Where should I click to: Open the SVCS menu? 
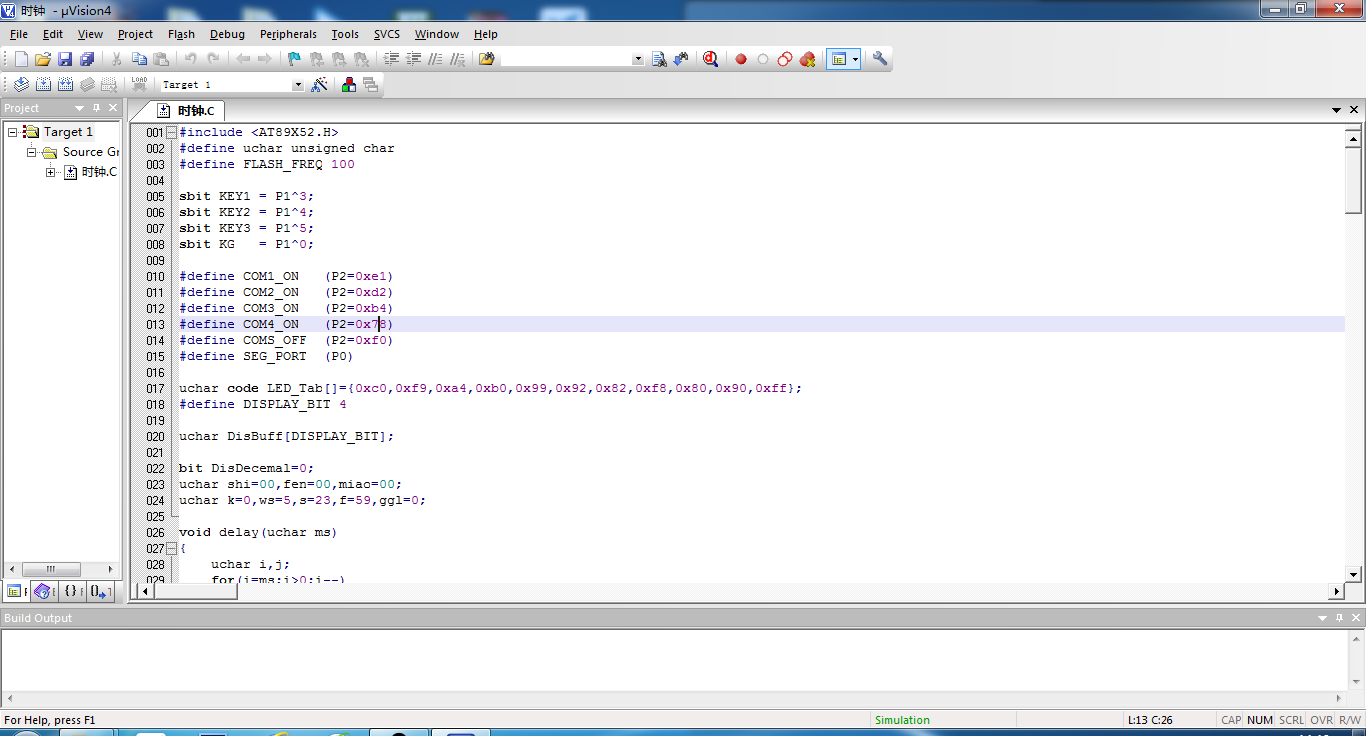387,34
